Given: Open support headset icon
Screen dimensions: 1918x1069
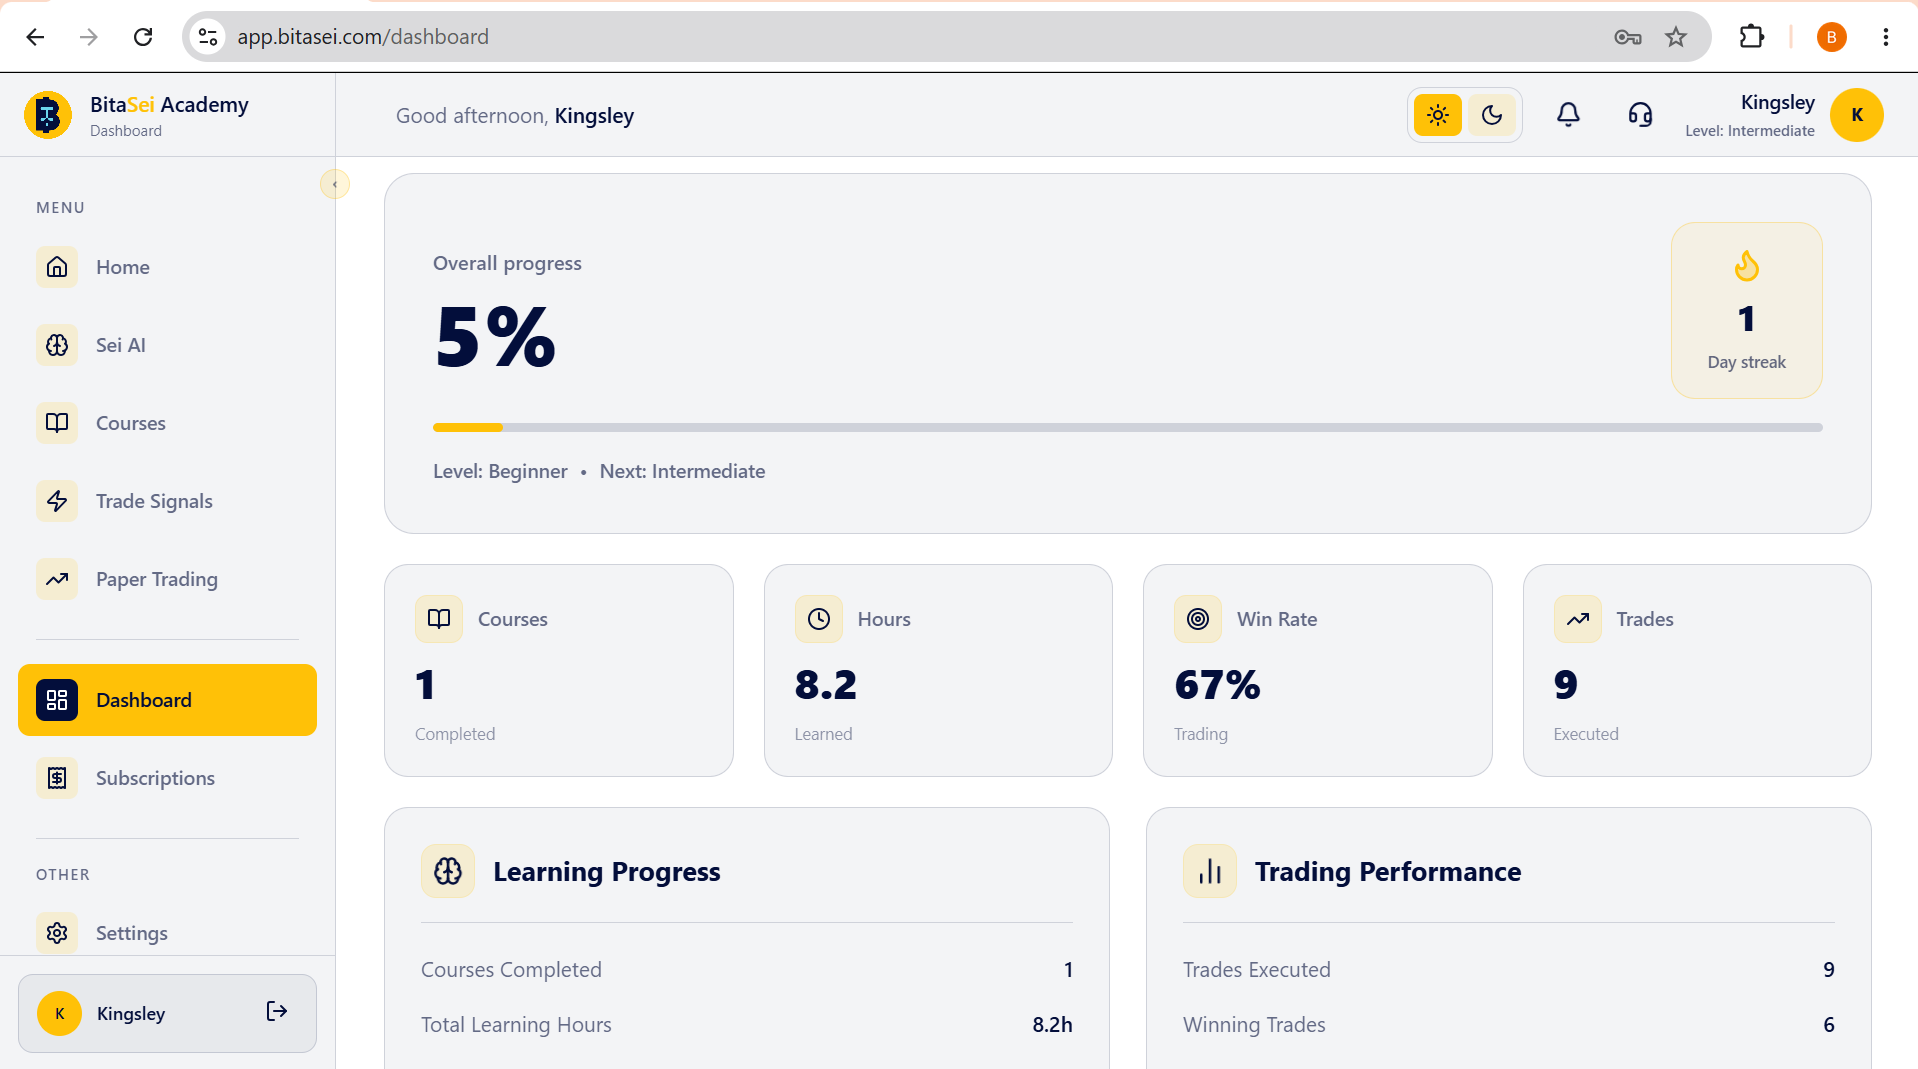Looking at the screenshot, I should (1640, 115).
